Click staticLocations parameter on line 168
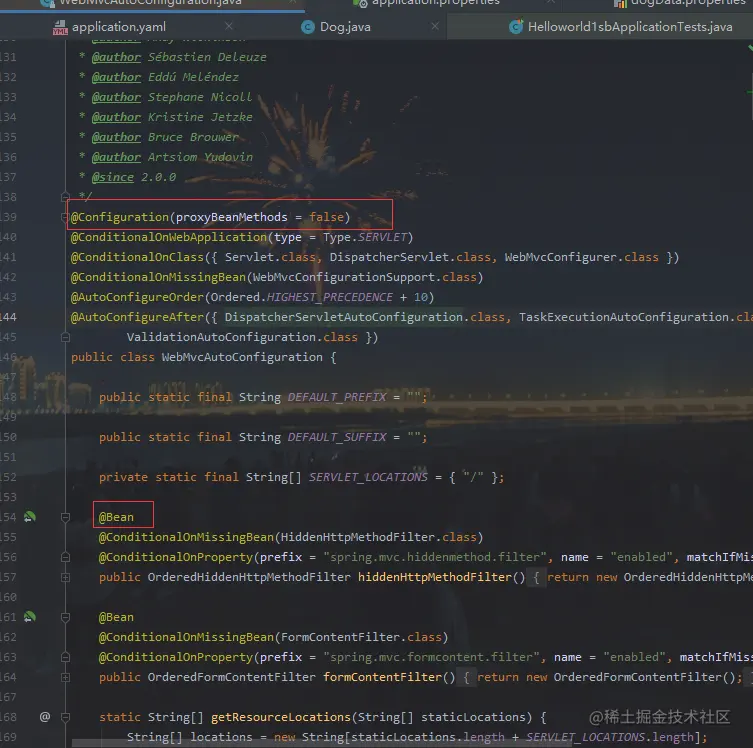The width and height of the screenshot is (753, 748). (x=473, y=717)
